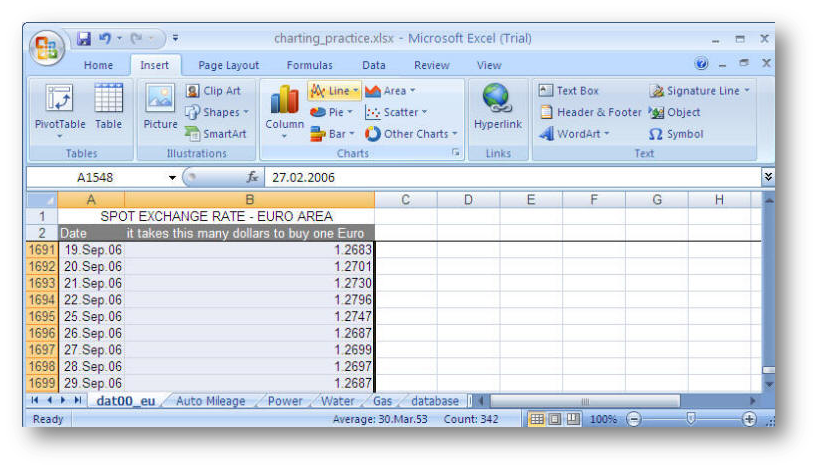Image resolution: width=817 pixels, height=469 pixels.
Task: Click the zoom slider handle
Action: click(690, 419)
